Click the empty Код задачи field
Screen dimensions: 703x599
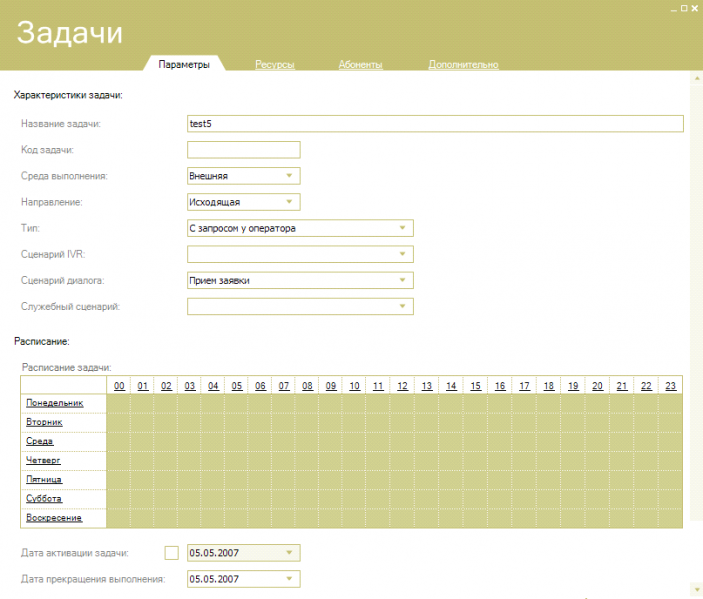[244, 150]
